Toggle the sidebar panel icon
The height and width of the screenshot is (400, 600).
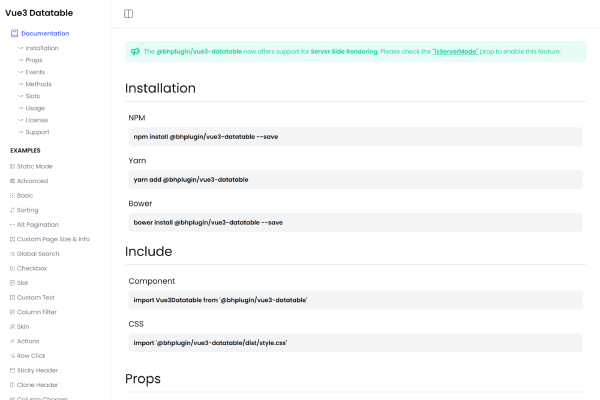129,14
